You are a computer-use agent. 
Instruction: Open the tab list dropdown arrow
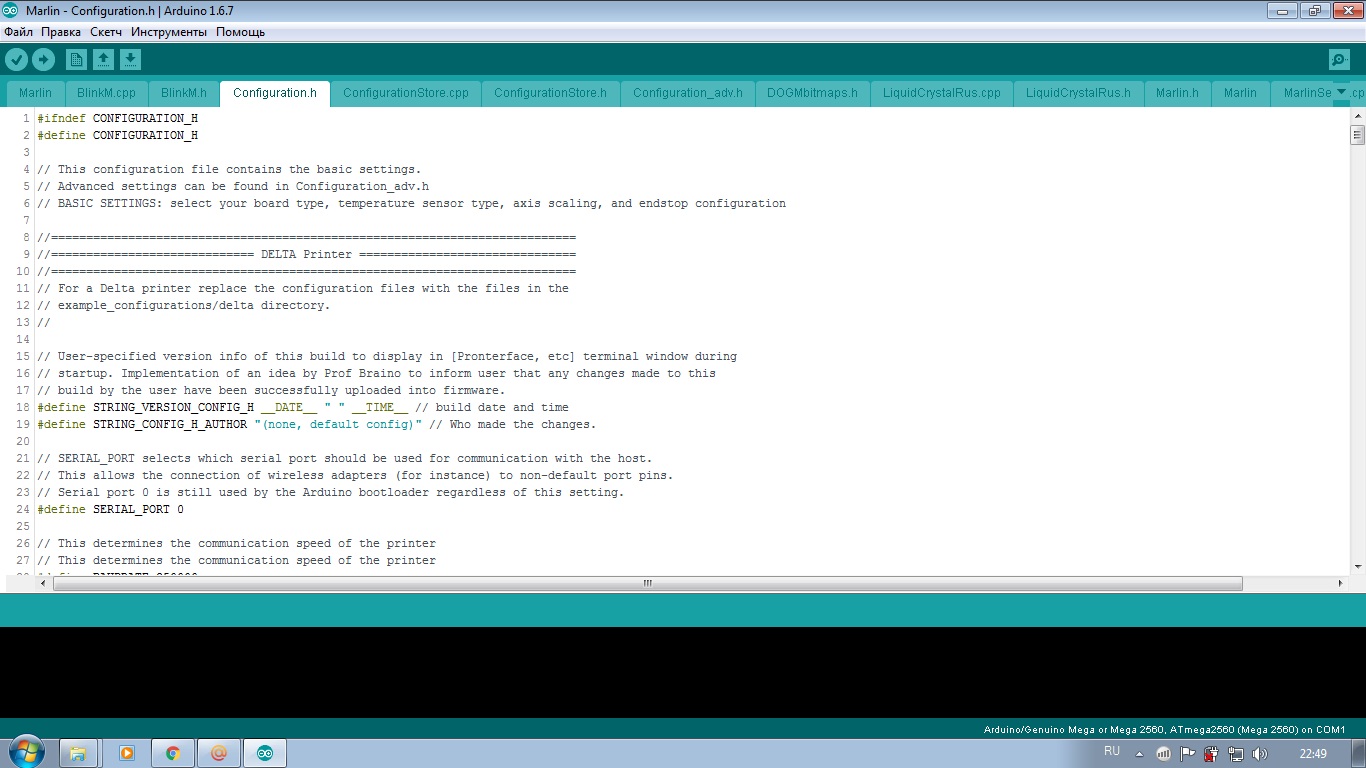[1341, 92]
